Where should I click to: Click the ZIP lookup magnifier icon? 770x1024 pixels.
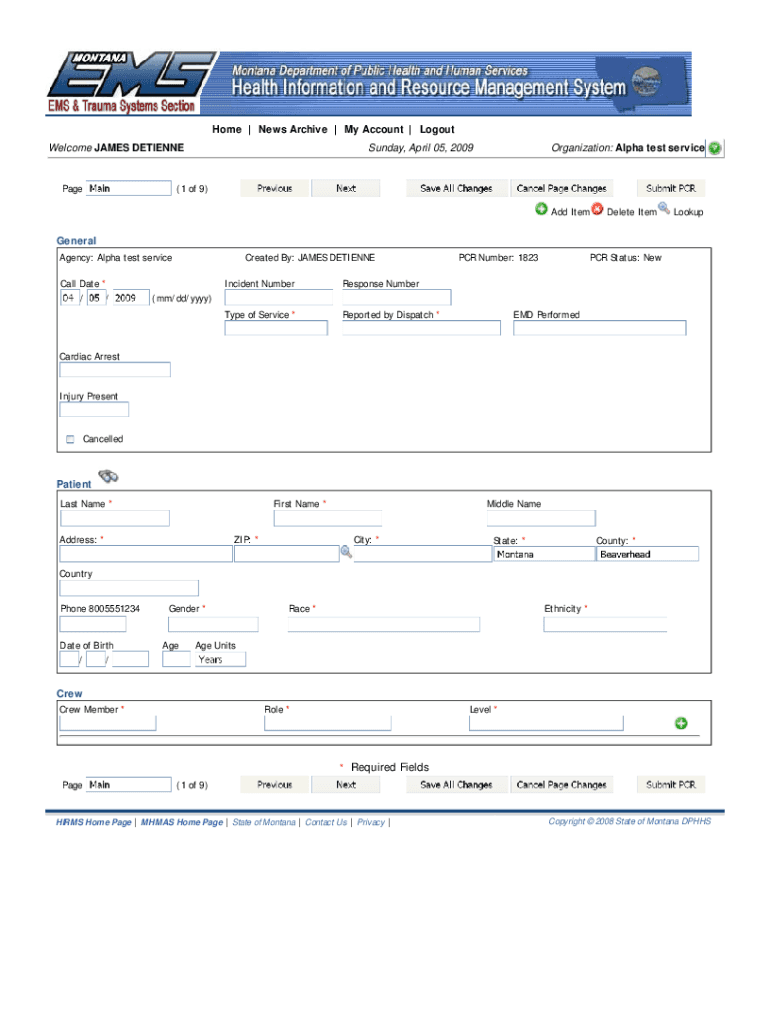pos(346,553)
